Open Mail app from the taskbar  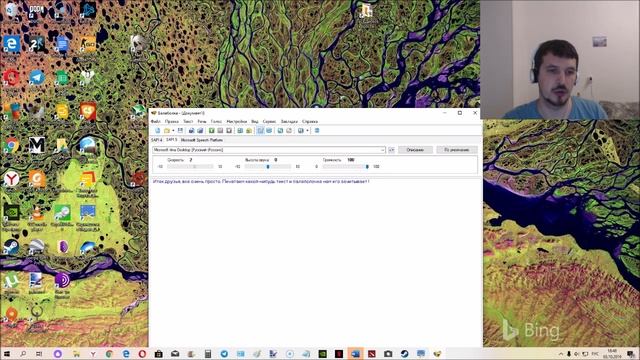click(175, 354)
